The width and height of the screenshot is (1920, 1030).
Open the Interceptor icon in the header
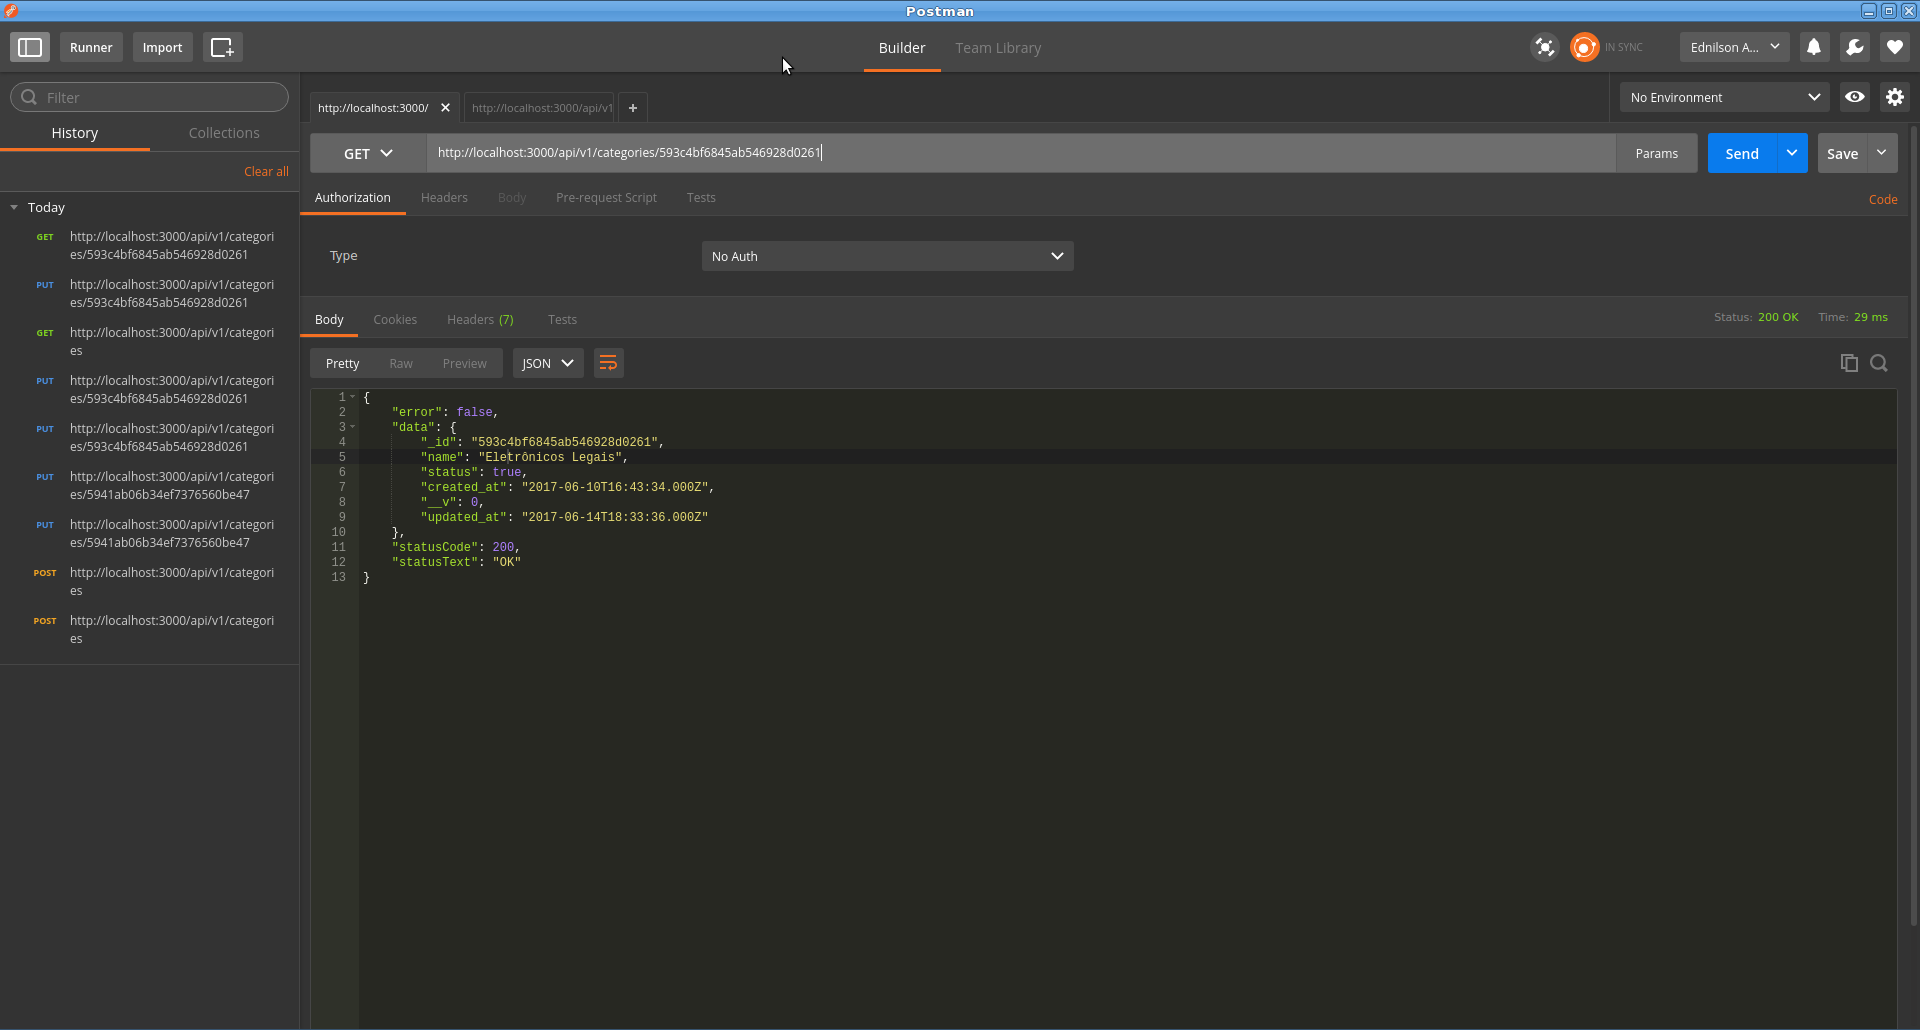(x=1544, y=47)
